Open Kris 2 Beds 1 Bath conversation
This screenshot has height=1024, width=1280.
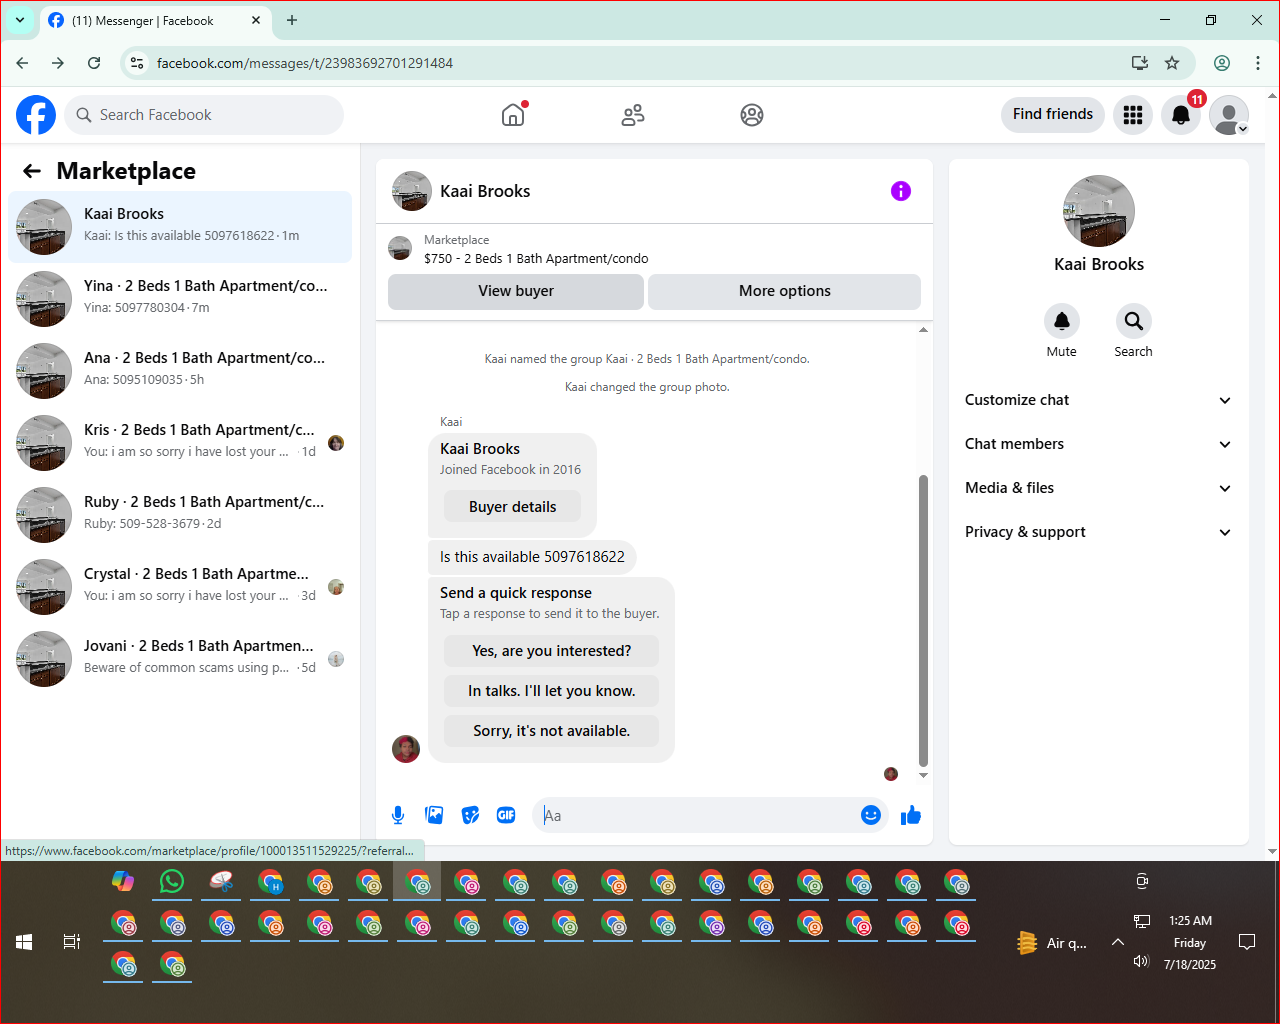[180, 443]
